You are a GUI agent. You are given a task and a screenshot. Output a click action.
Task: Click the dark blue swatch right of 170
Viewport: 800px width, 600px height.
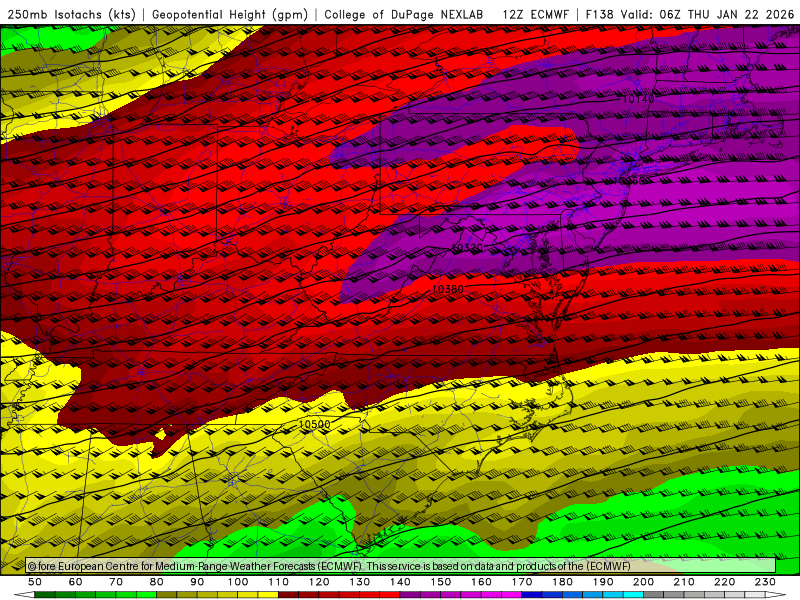coord(532,595)
